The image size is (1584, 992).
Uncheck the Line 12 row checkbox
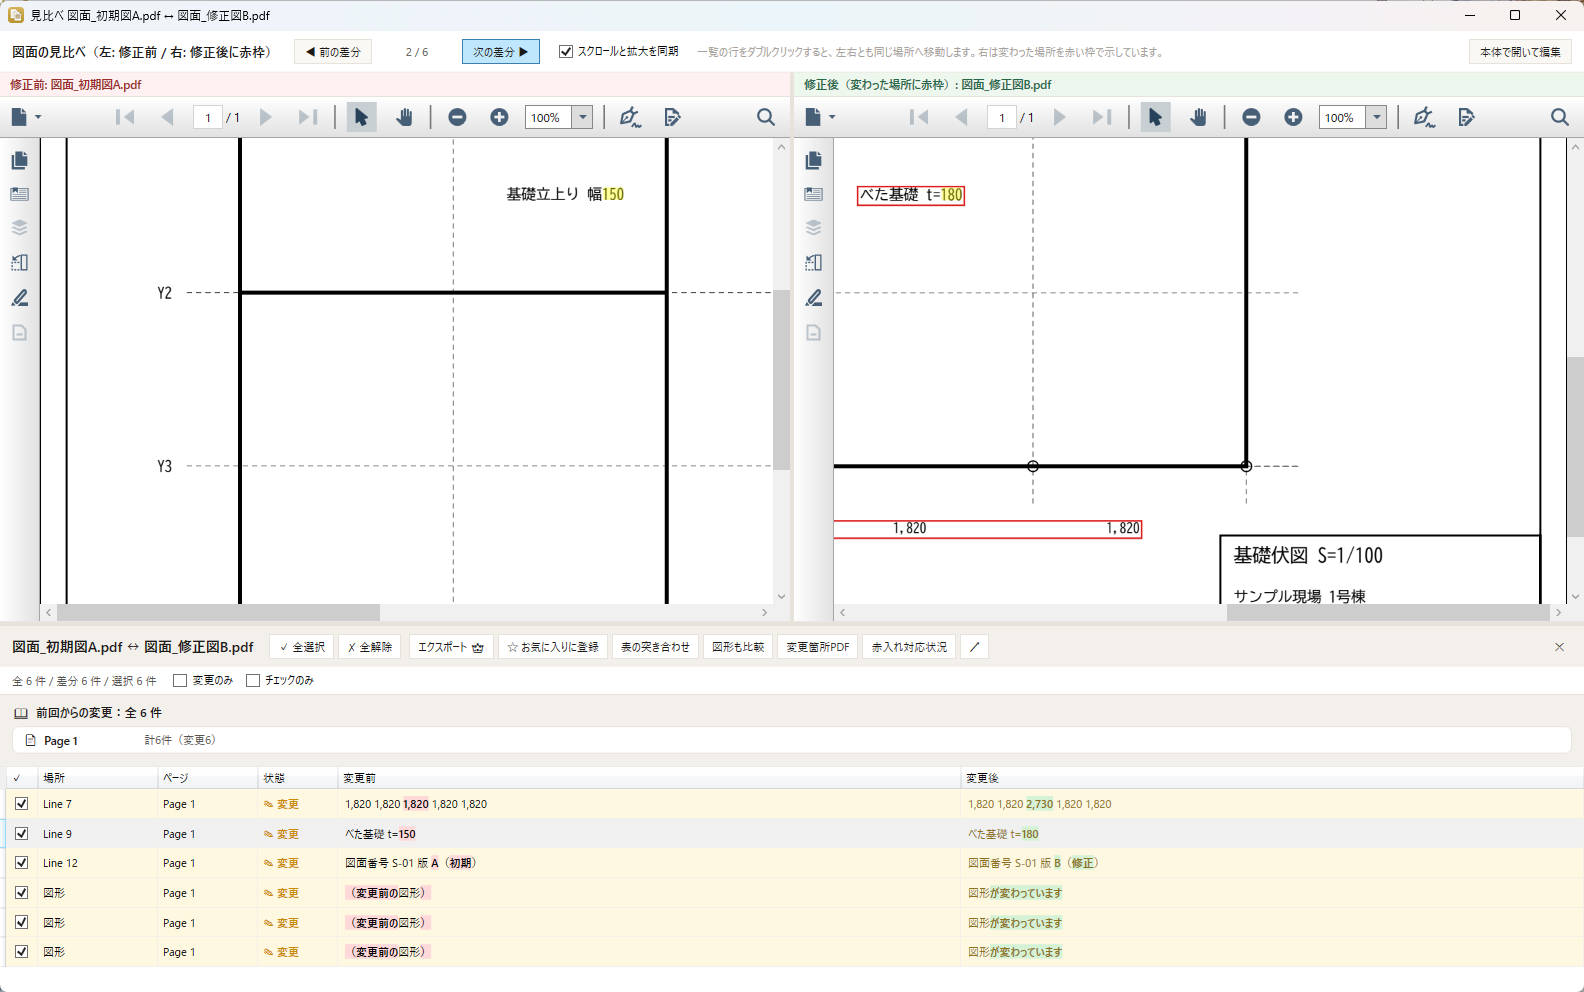[x=21, y=863]
